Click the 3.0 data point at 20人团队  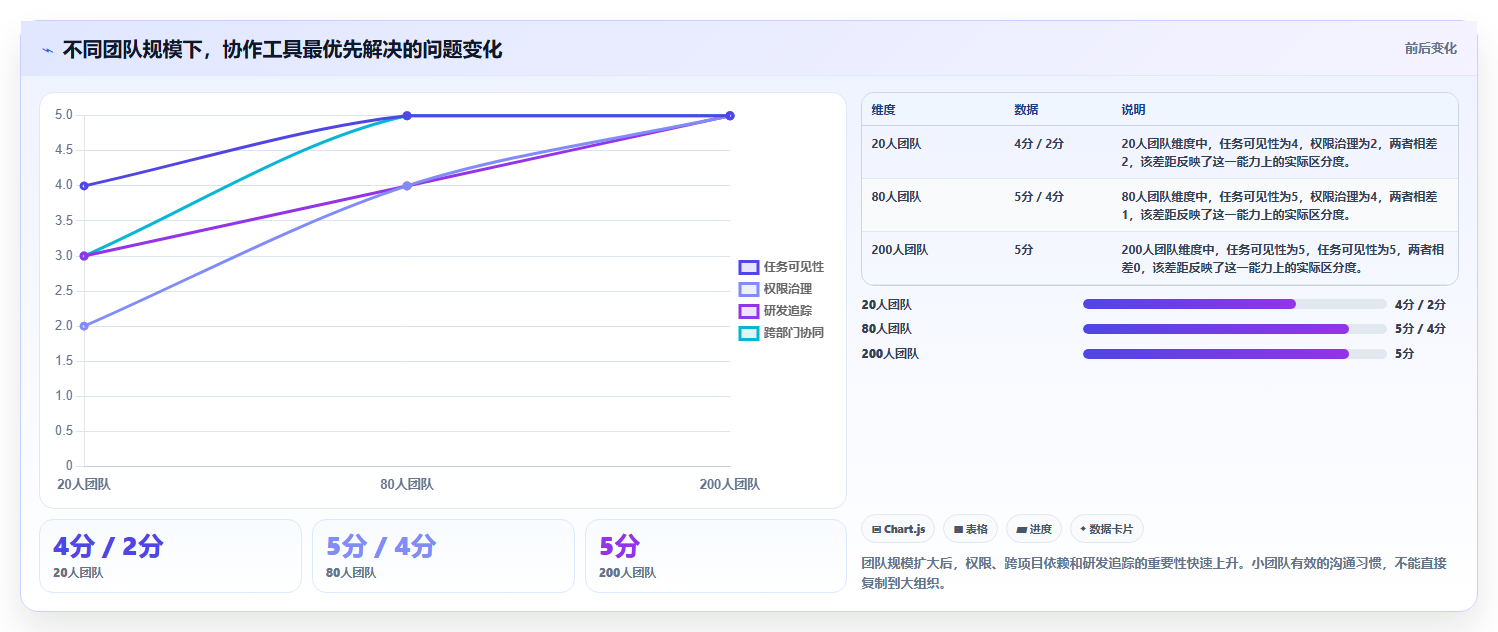coord(84,256)
